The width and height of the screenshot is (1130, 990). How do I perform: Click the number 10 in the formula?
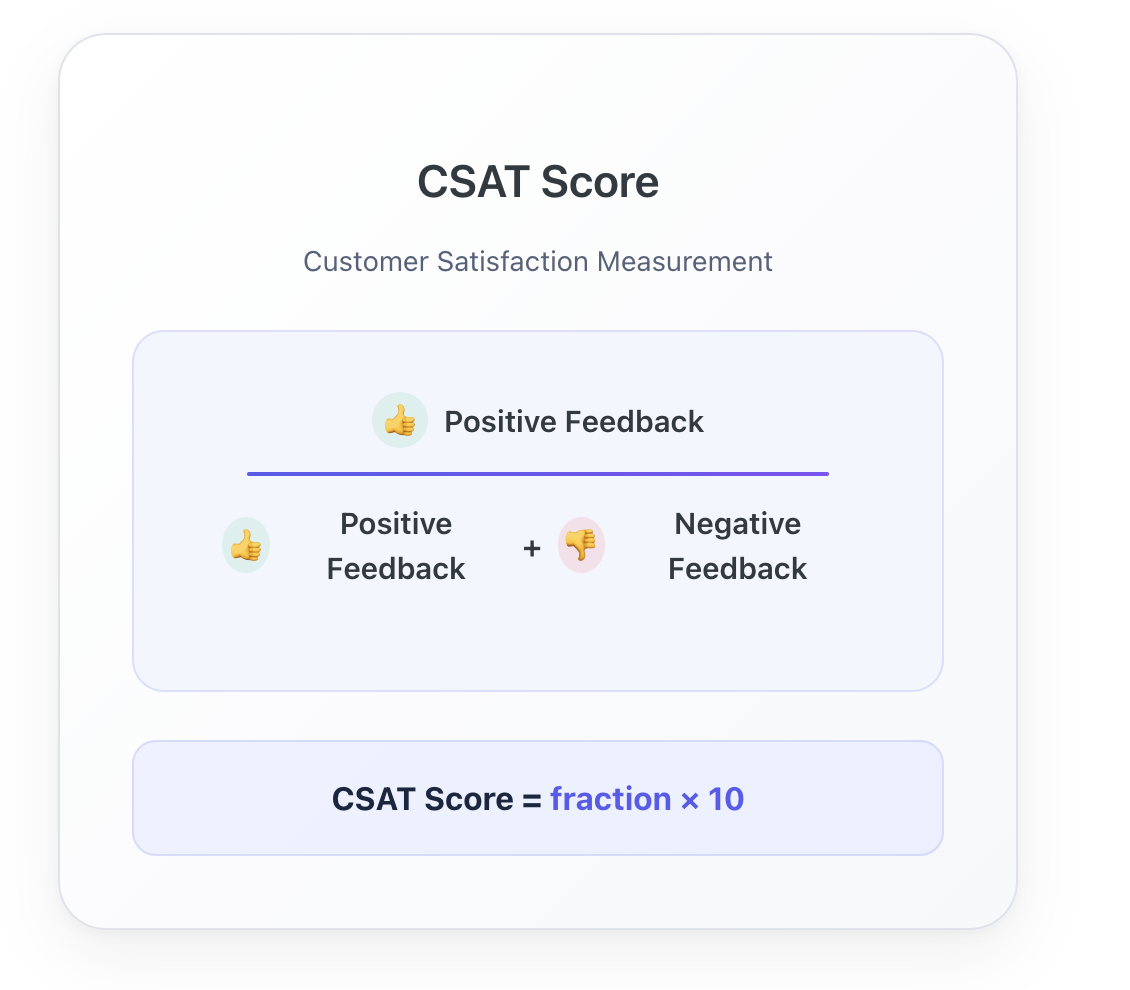tap(726, 799)
